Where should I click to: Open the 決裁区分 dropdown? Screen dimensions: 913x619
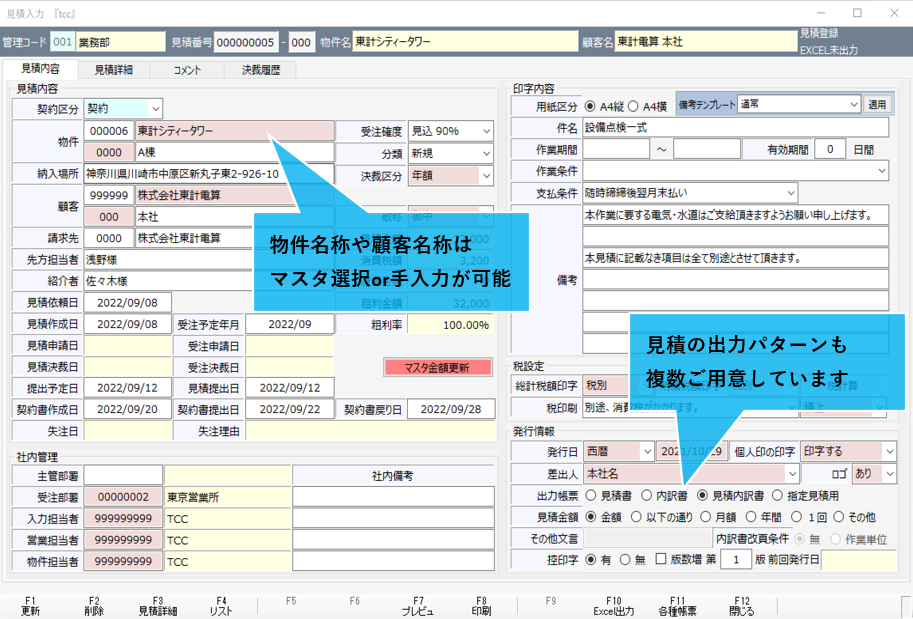[486, 176]
